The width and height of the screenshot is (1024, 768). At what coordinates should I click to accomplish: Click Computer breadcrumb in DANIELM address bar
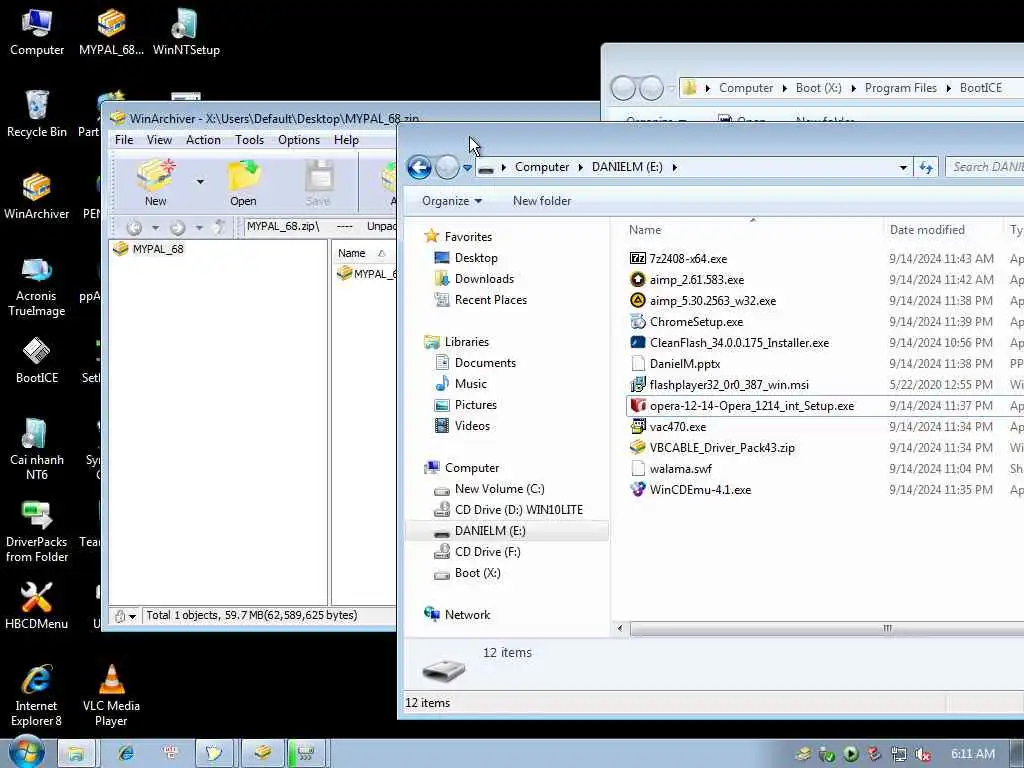tap(542, 167)
